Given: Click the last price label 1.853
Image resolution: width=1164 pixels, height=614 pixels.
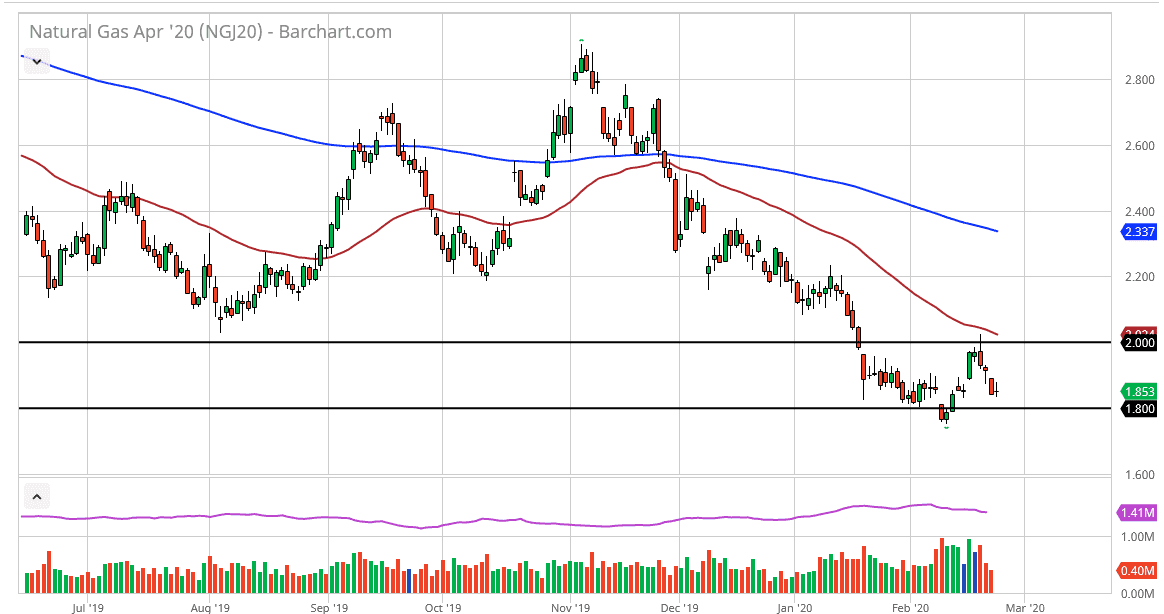Looking at the screenshot, I should click(x=1140, y=391).
